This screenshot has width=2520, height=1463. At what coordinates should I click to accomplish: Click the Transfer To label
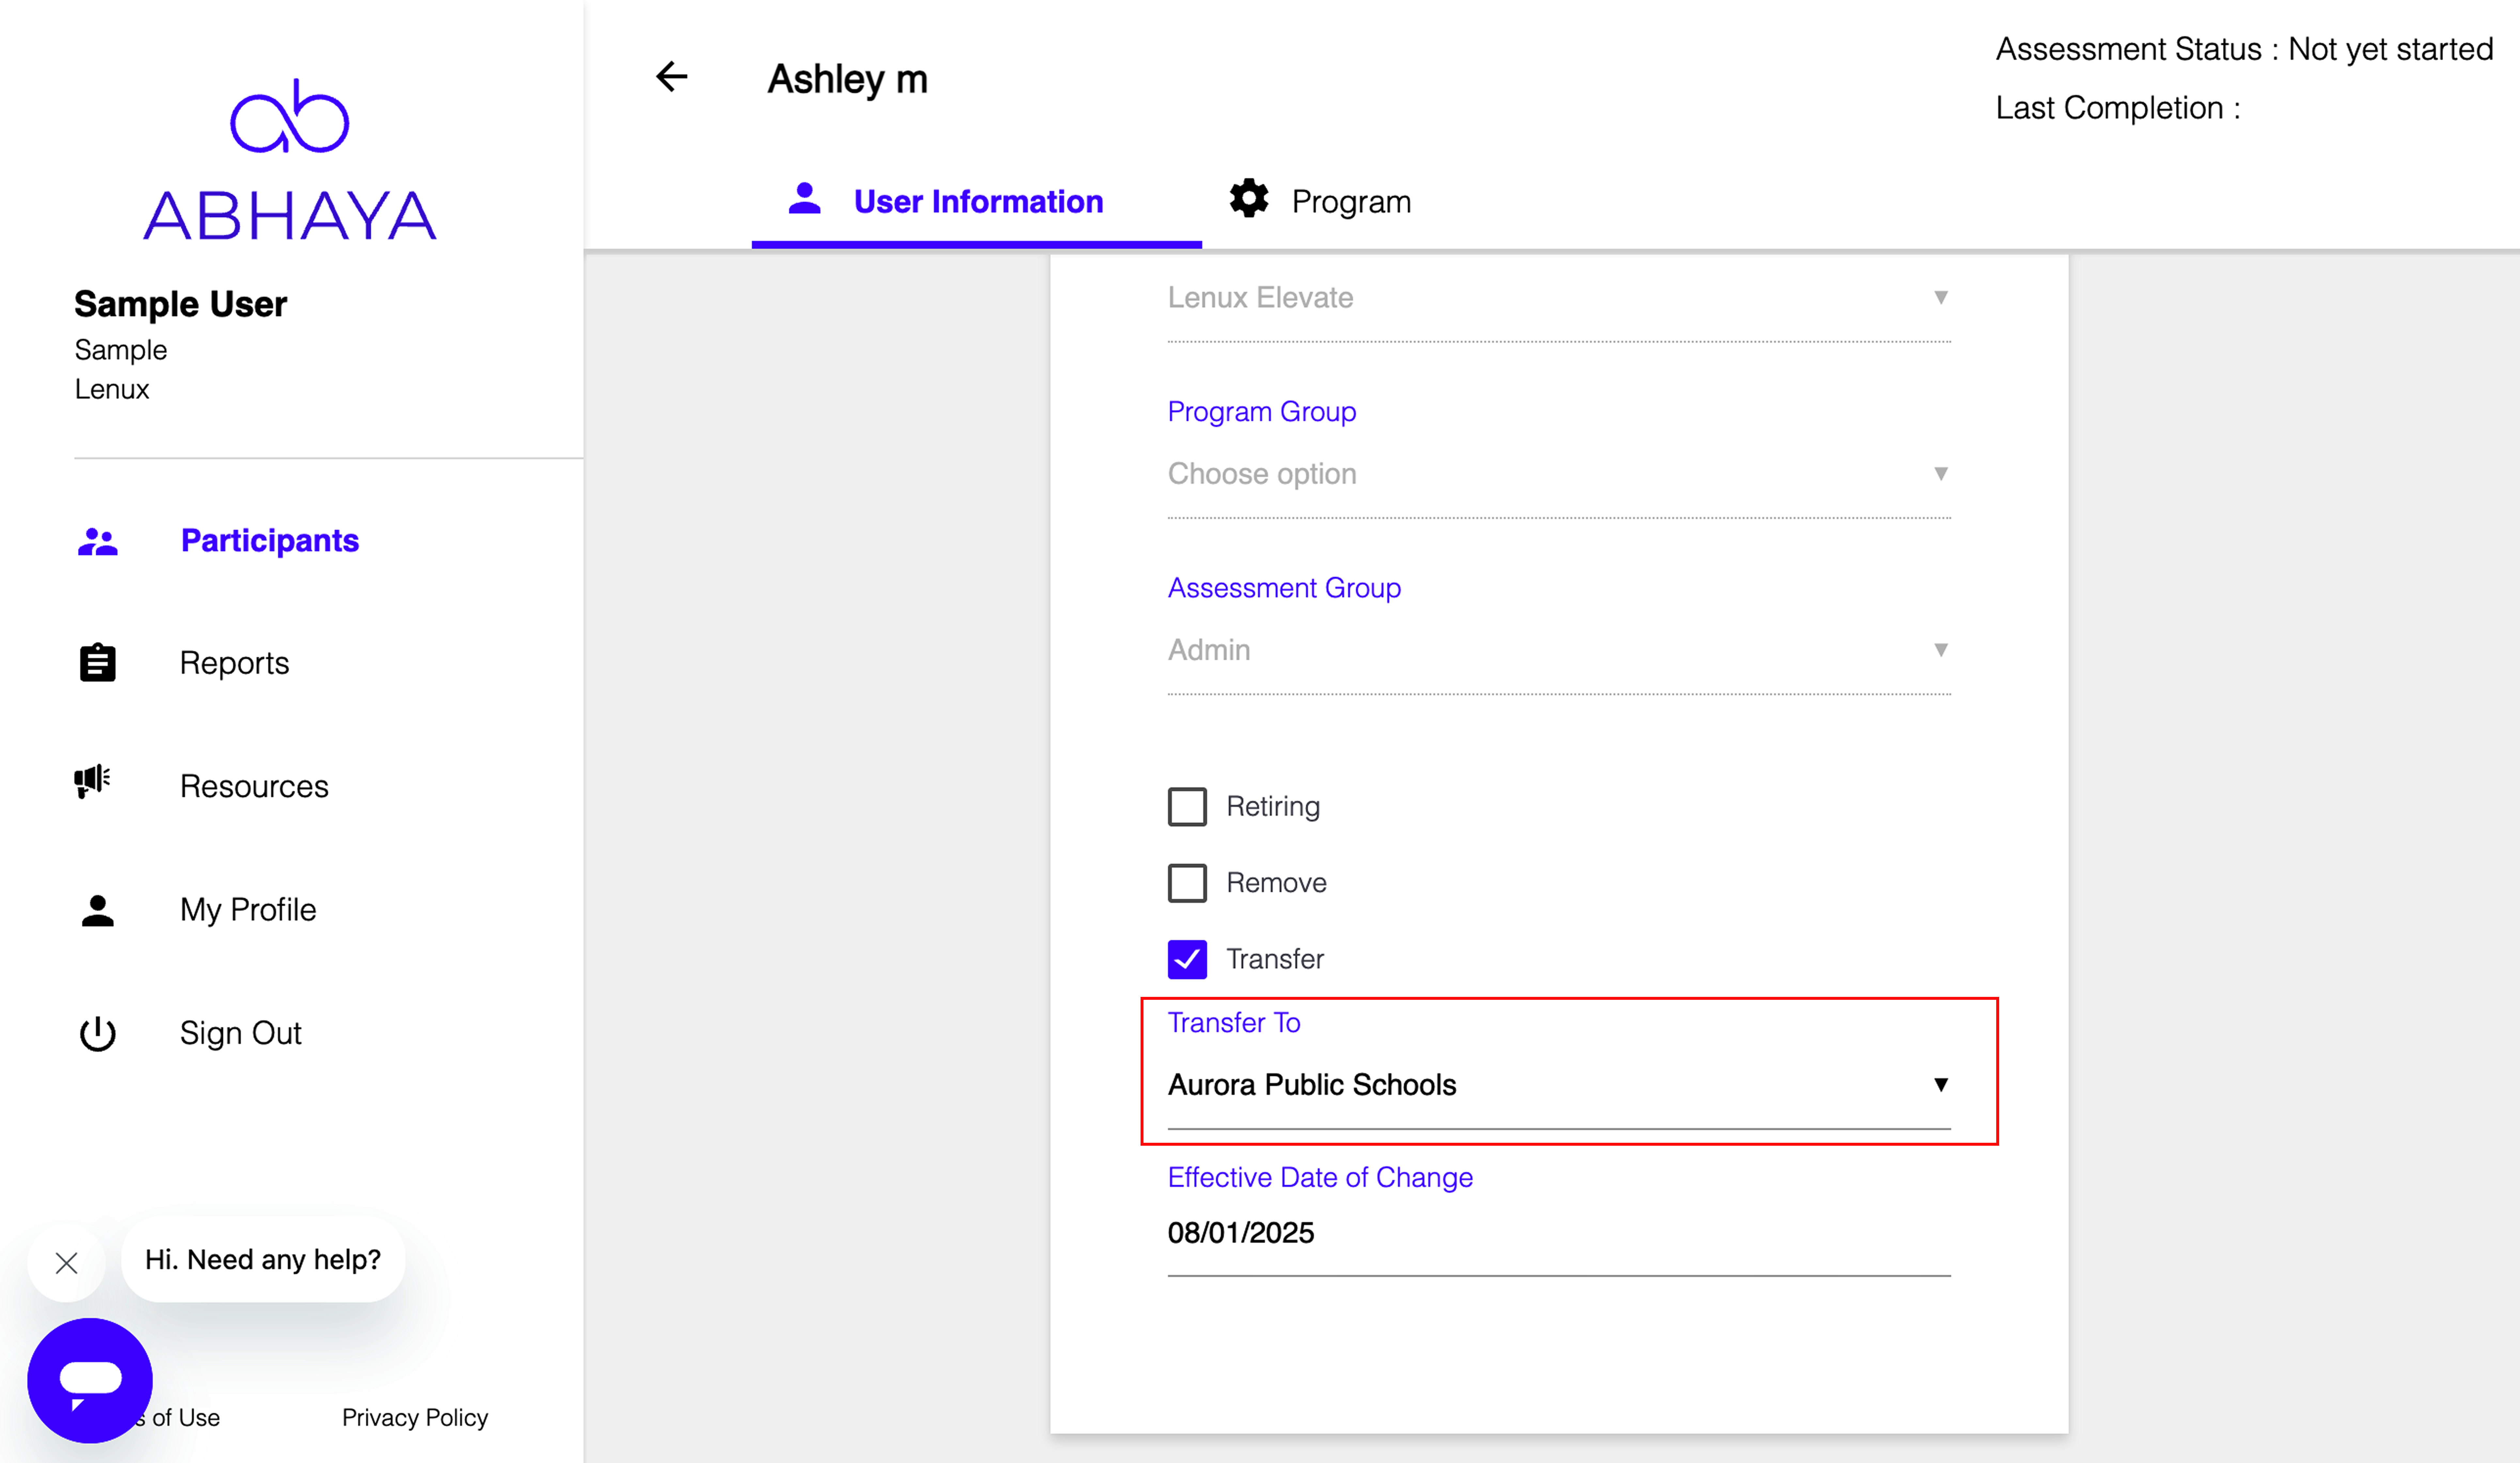click(x=1234, y=1023)
